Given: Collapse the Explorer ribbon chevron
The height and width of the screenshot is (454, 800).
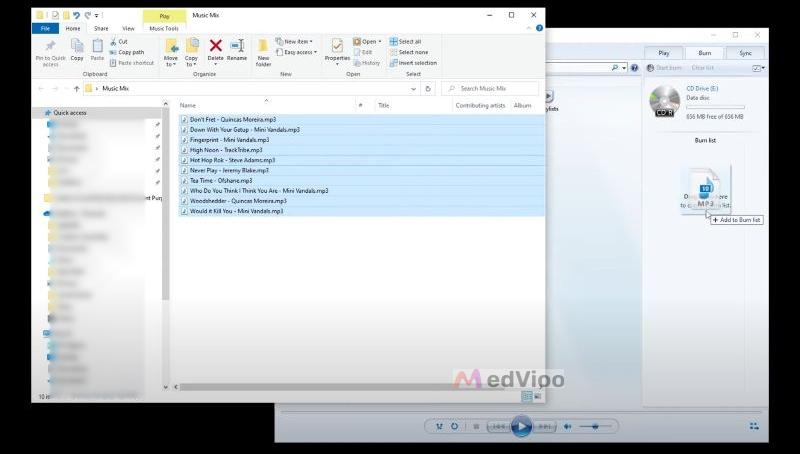Looking at the screenshot, I should pos(529,28).
